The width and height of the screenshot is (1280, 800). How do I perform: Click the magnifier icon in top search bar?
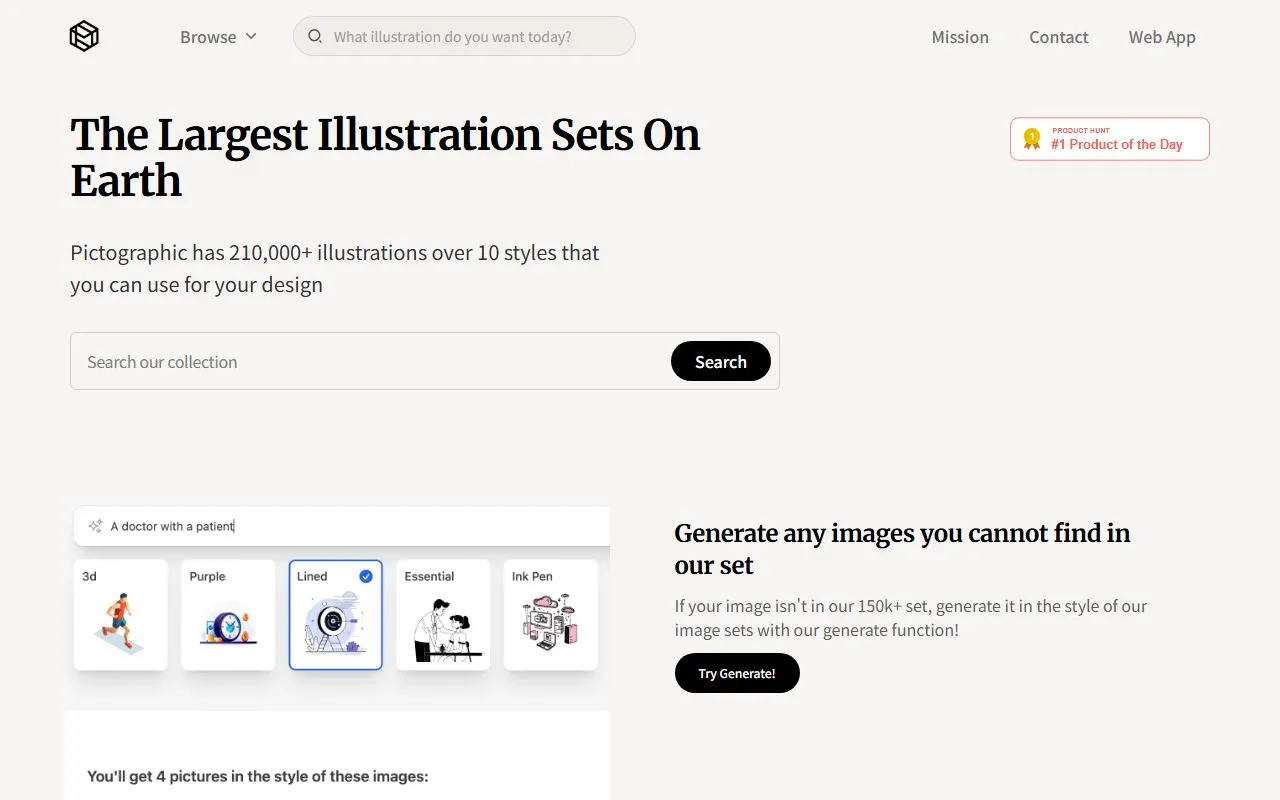[315, 37]
